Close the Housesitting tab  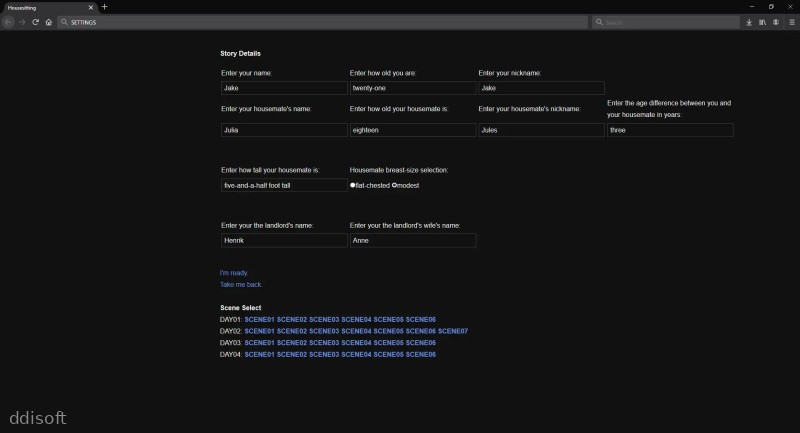91,8
